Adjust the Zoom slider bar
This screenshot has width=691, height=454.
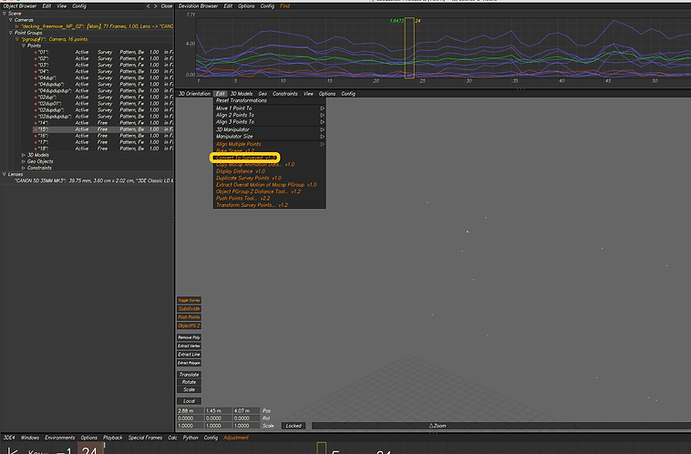pyautogui.click(x=501, y=426)
